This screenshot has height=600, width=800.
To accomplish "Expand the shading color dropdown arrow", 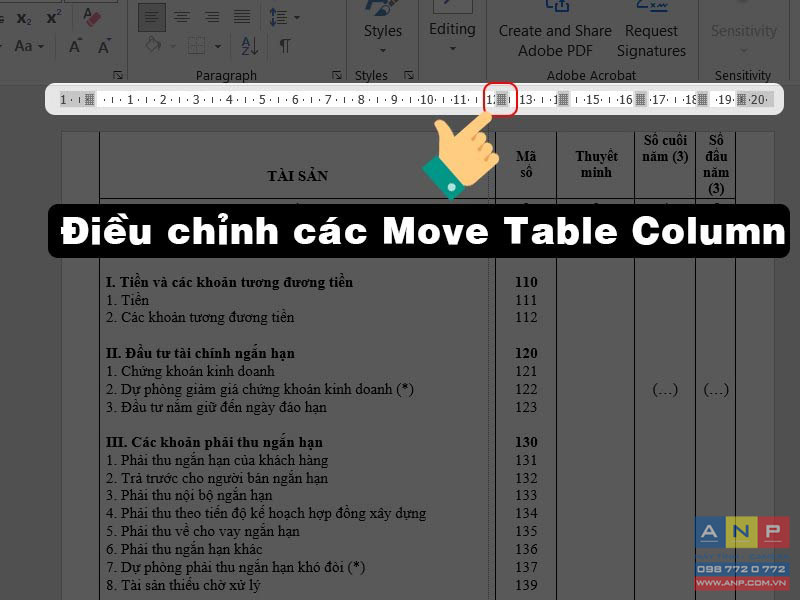I will (x=173, y=46).
